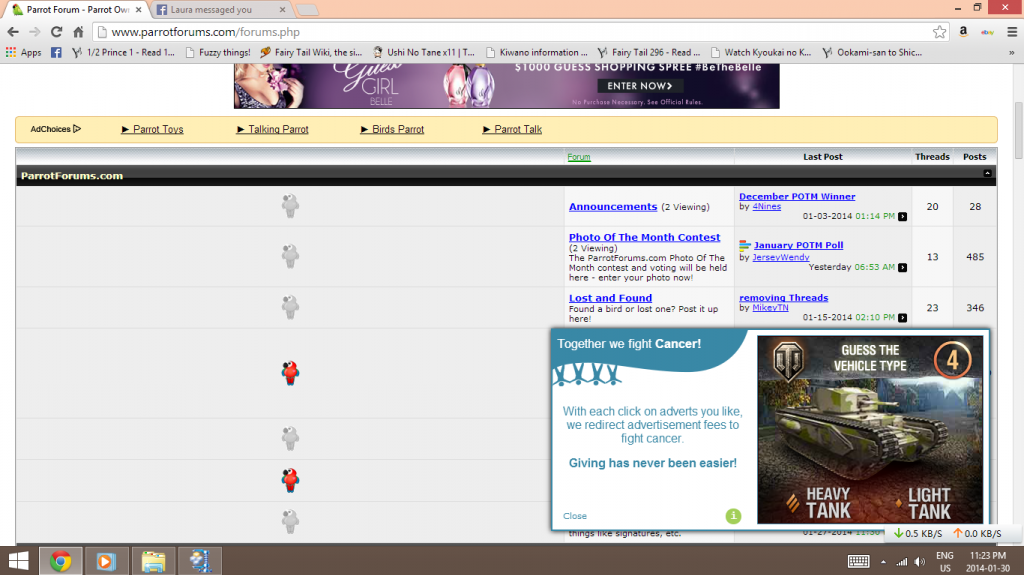This screenshot has width=1024, height=575.
Task: Click the second red parrot new-posts icon
Action: [x=290, y=480]
